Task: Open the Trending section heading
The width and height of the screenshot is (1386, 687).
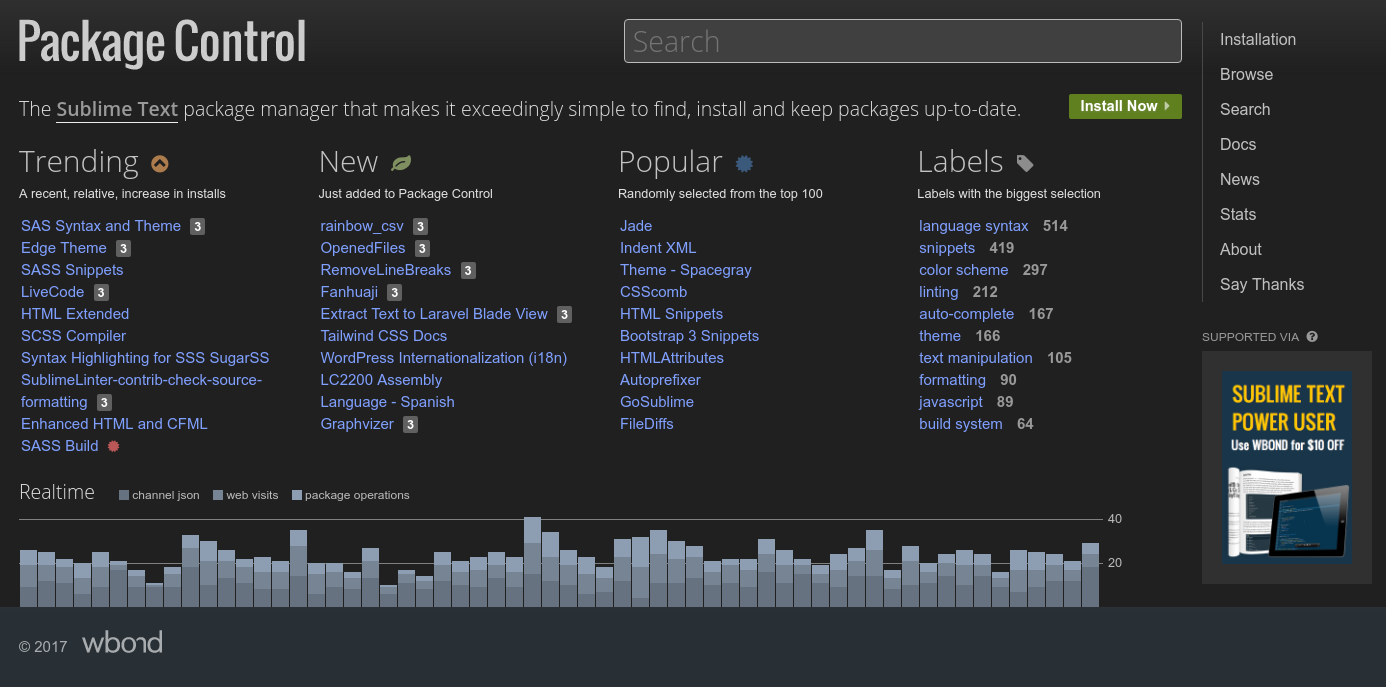Action: click(79, 162)
